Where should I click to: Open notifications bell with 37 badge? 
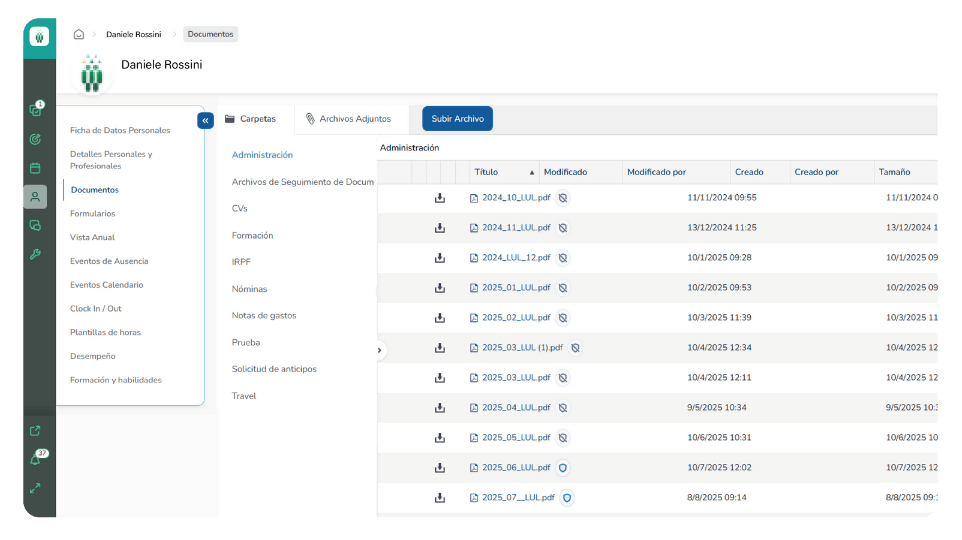click(x=36, y=459)
